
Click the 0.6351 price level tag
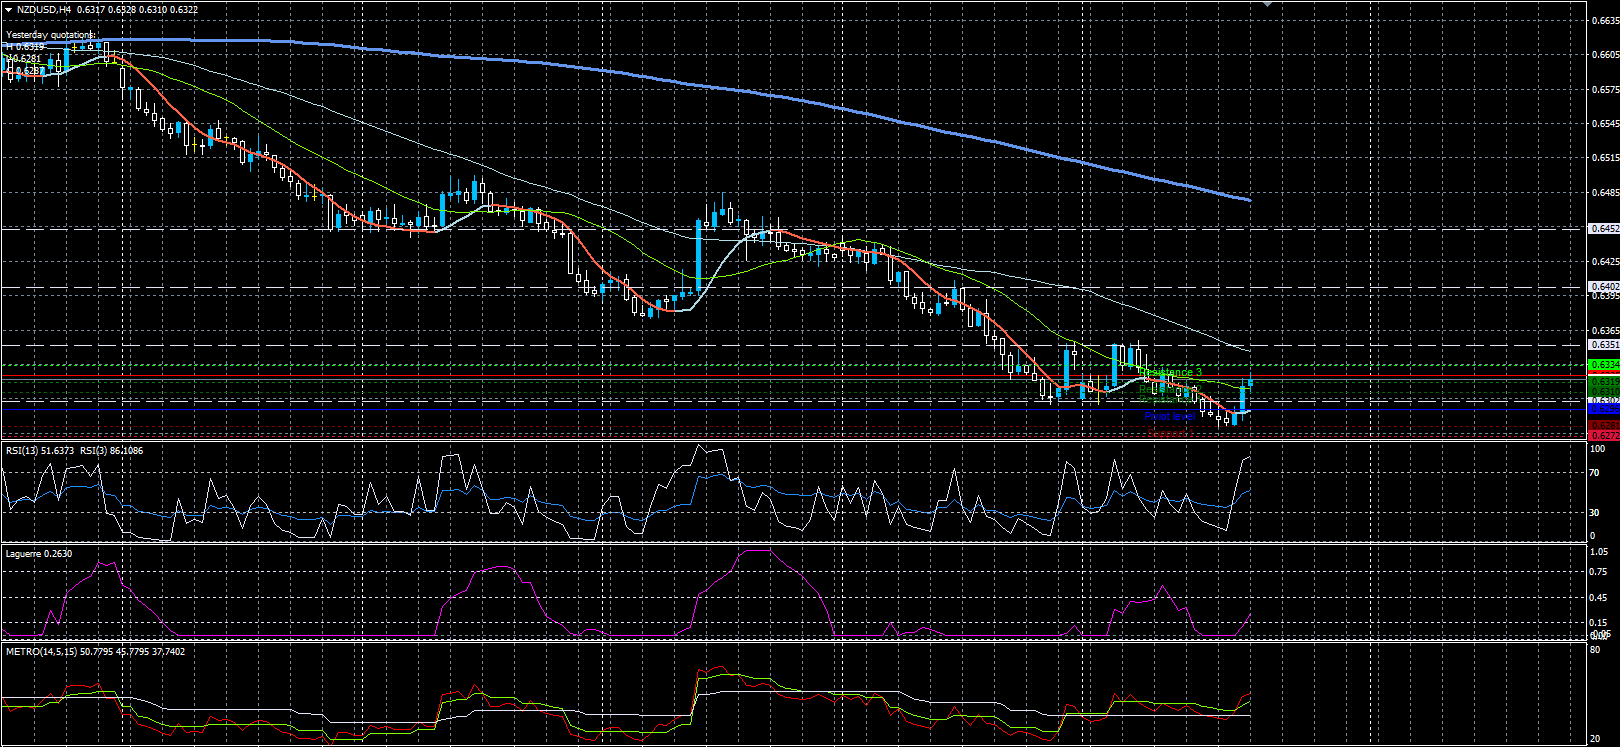(1604, 345)
